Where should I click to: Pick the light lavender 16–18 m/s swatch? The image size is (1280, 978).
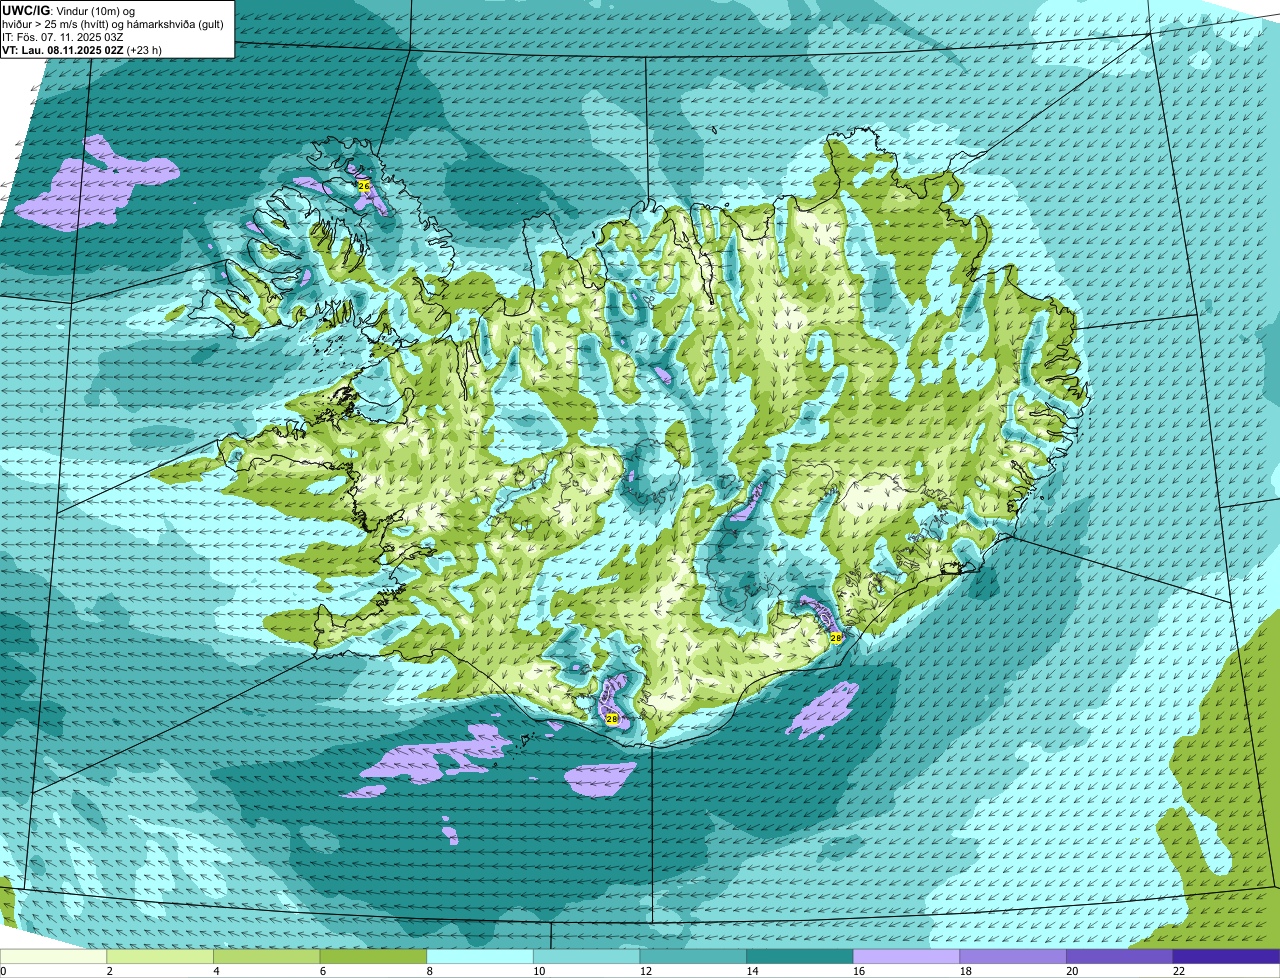(907, 956)
